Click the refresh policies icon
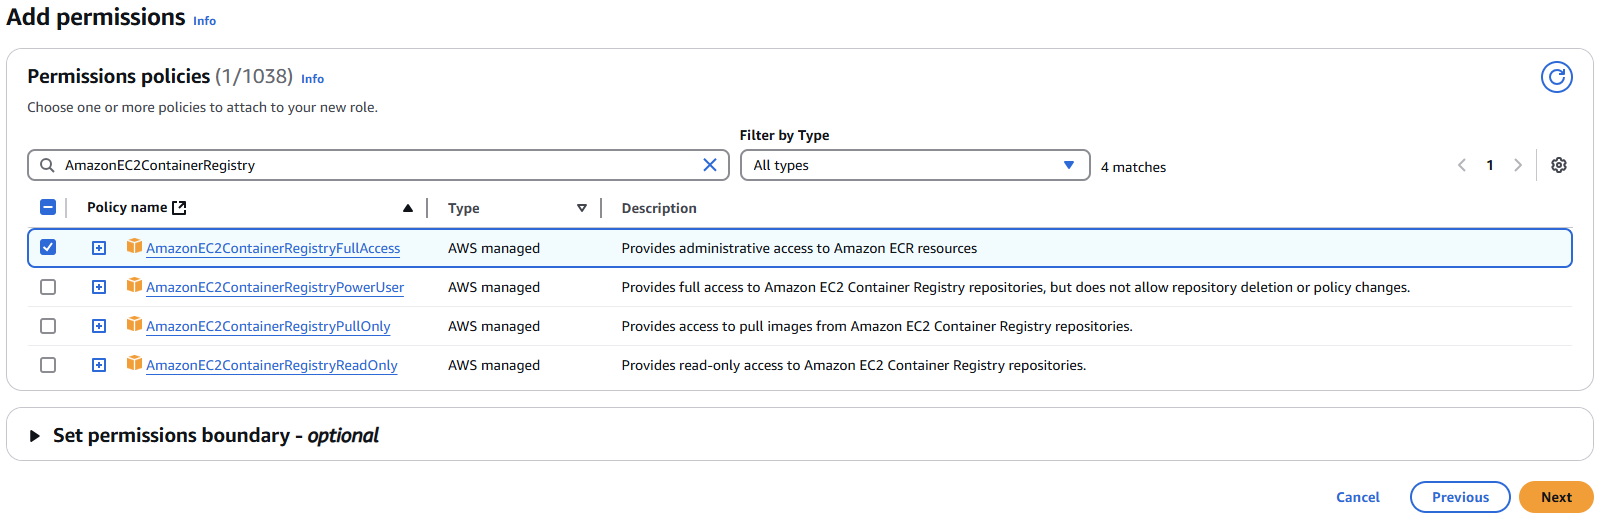 [1556, 77]
